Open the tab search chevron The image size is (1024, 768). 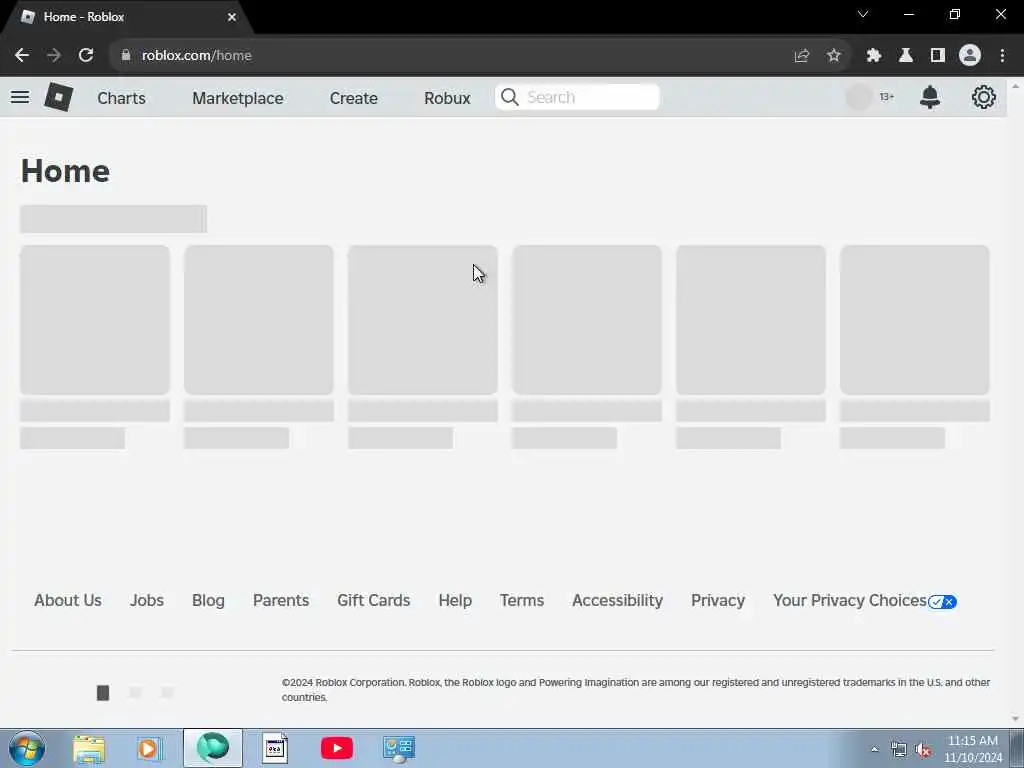pyautogui.click(x=863, y=14)
